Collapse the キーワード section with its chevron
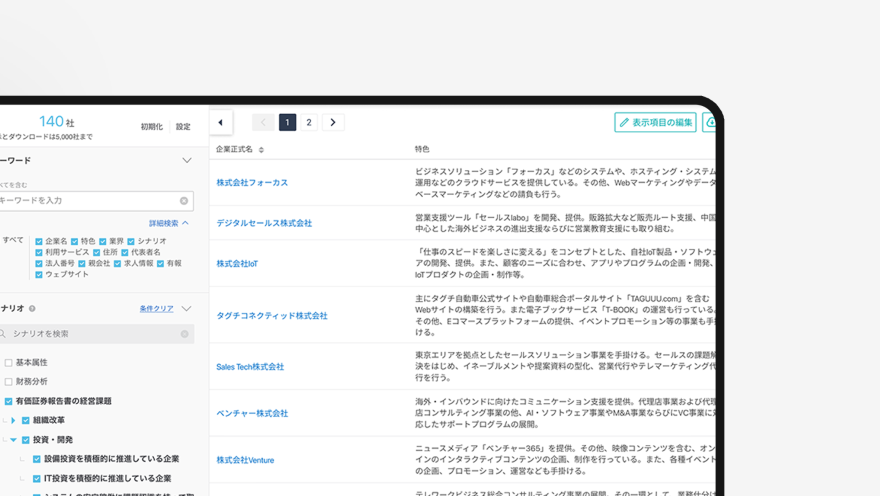 click(x=187, y=160)
